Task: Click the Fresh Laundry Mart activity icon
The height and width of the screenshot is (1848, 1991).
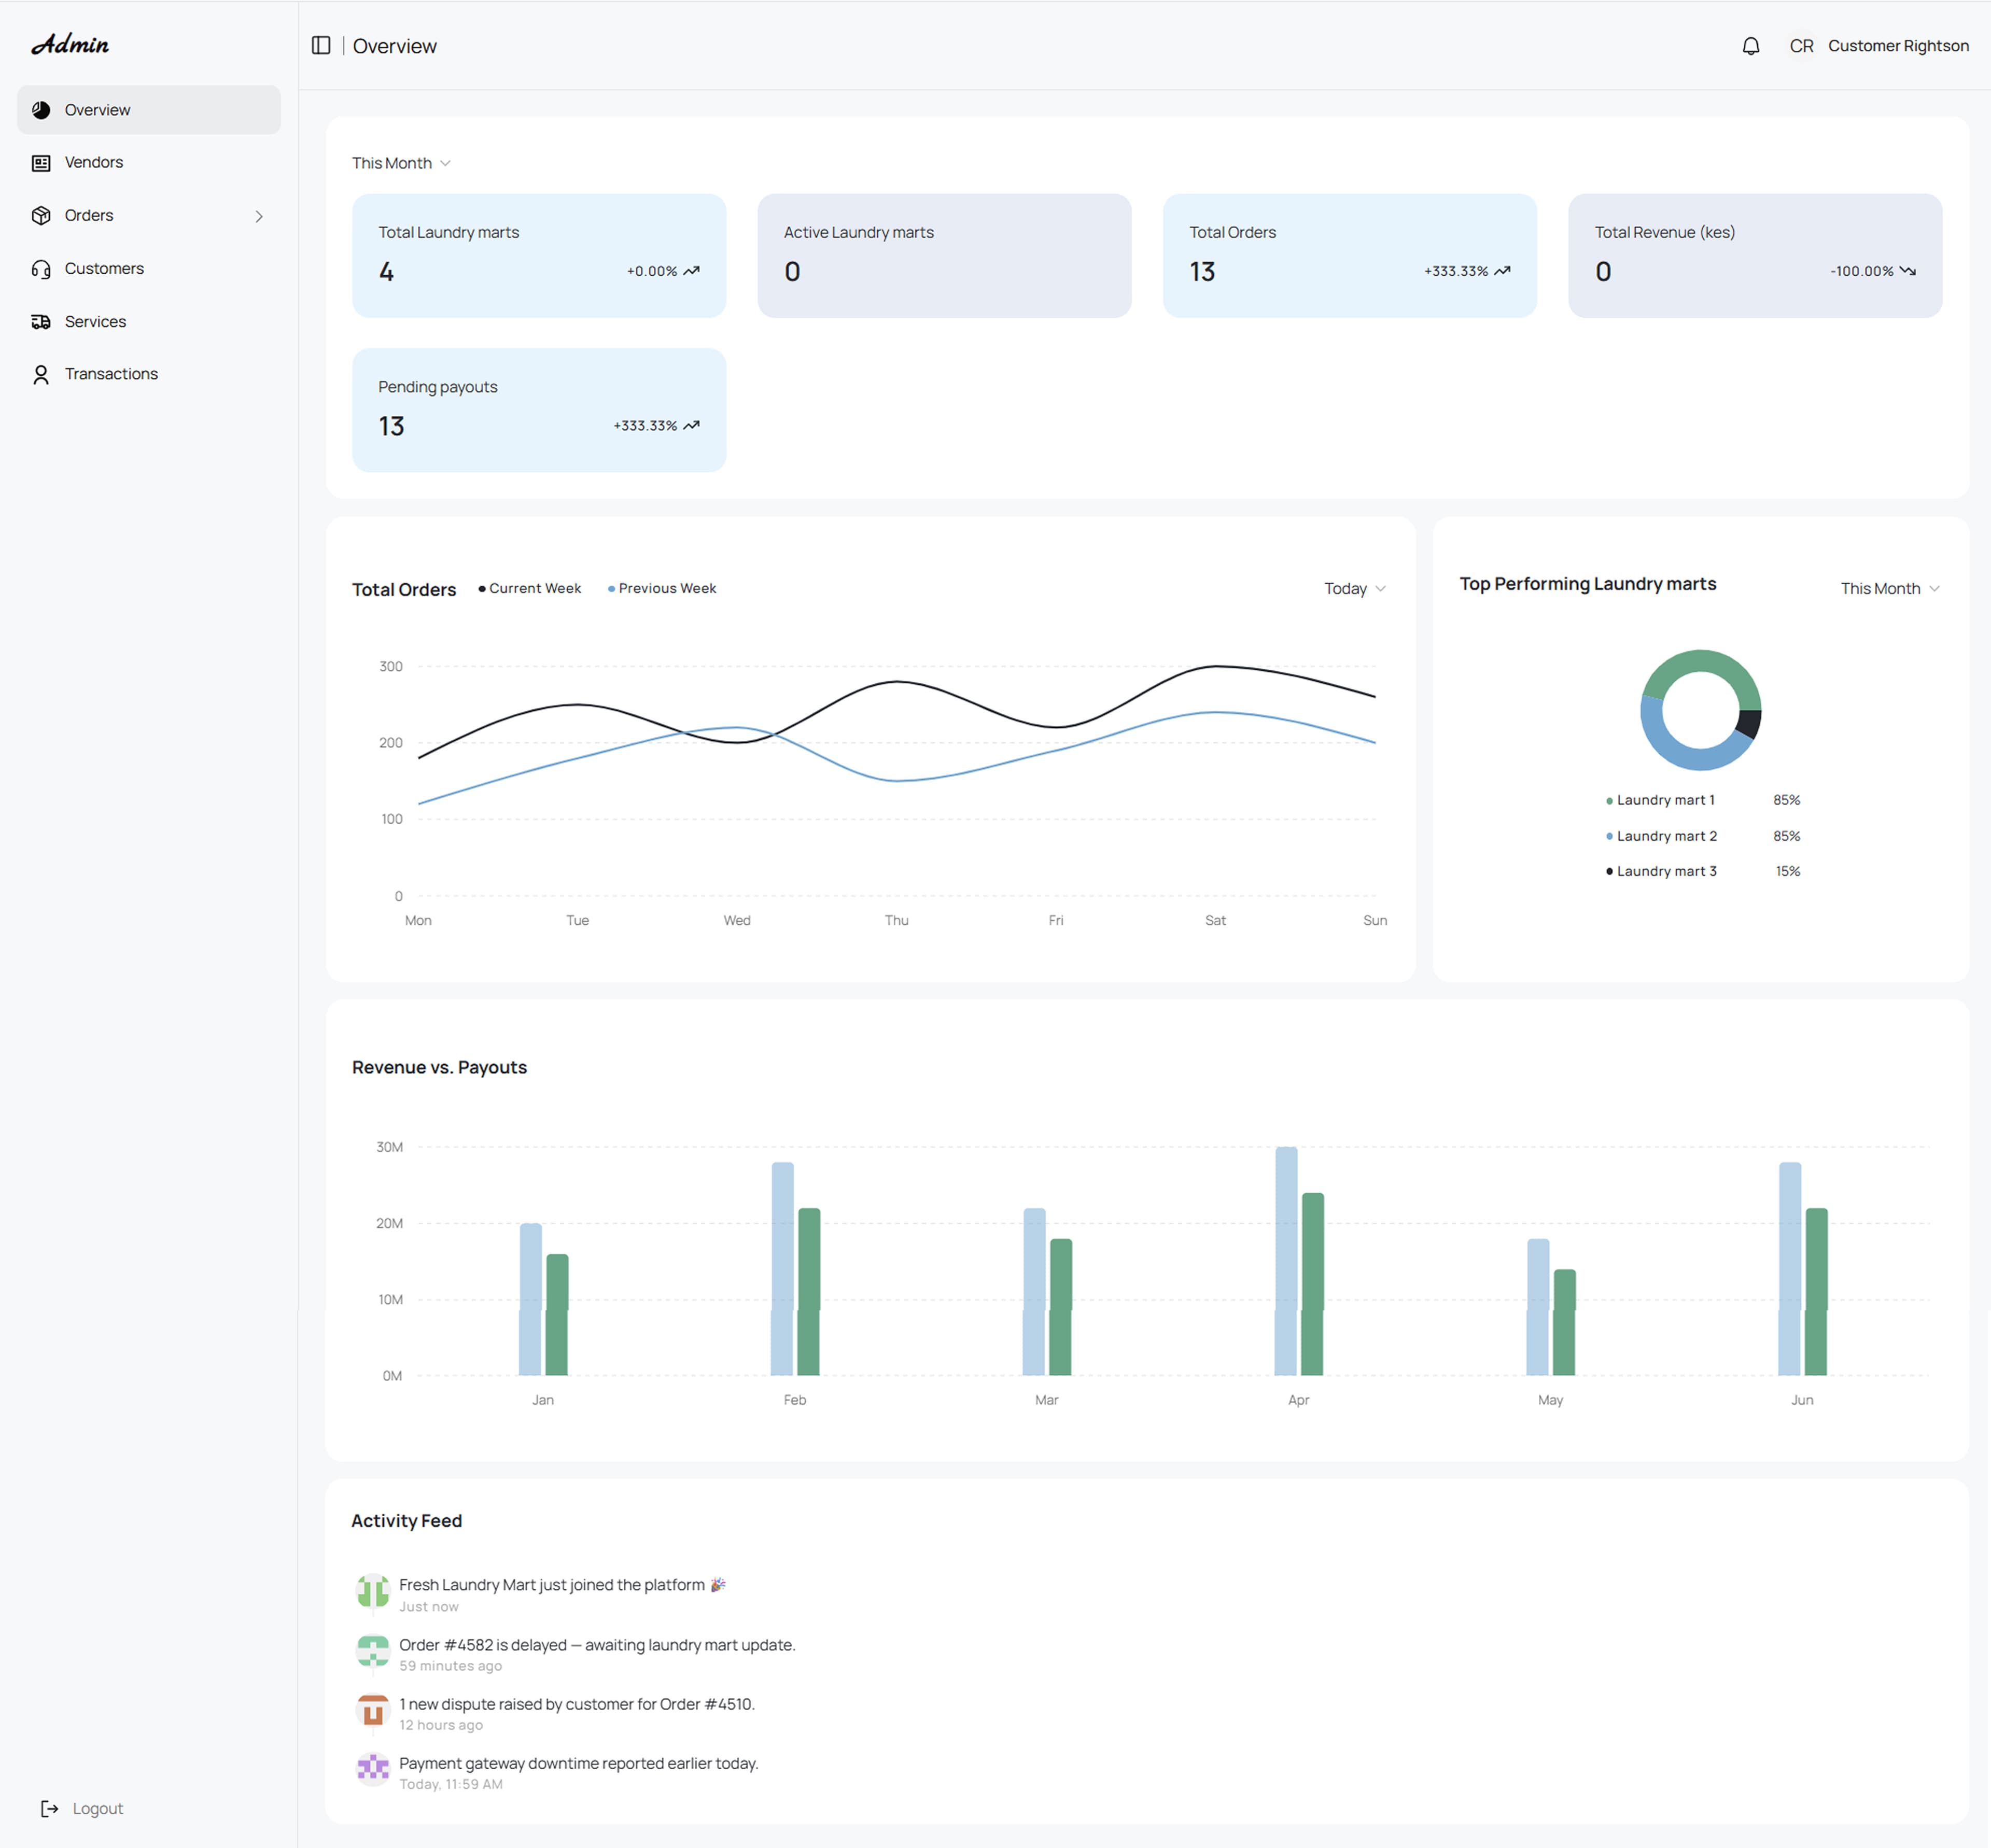Action: [x=372, y=1592]
